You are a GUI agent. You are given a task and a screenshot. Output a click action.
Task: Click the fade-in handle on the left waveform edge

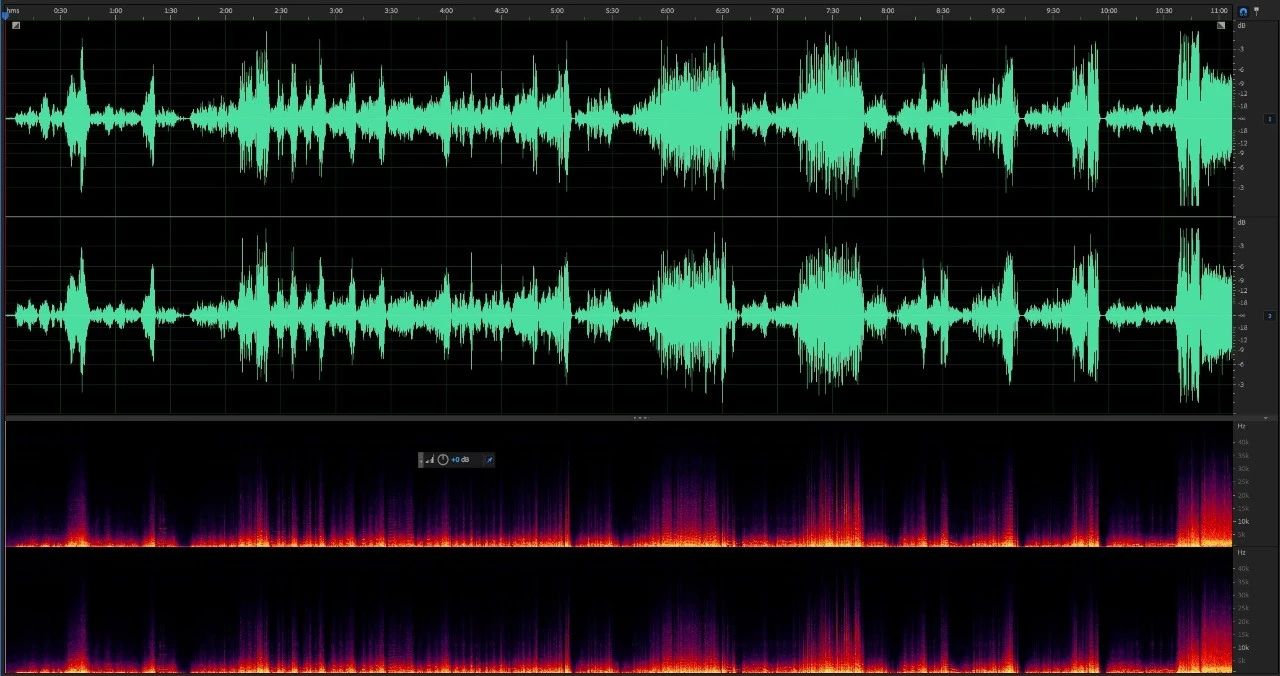click(x=16, y=25)
